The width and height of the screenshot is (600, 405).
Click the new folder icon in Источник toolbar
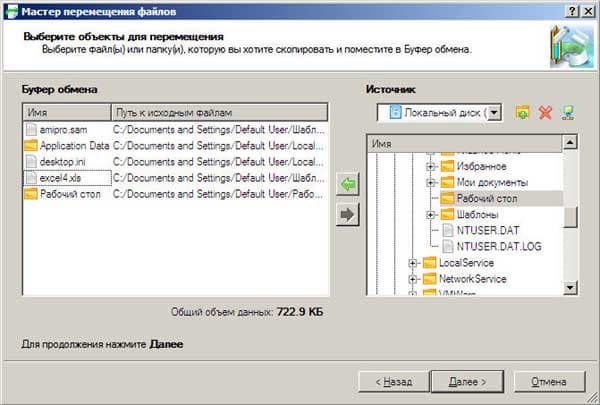pos(522,113)
